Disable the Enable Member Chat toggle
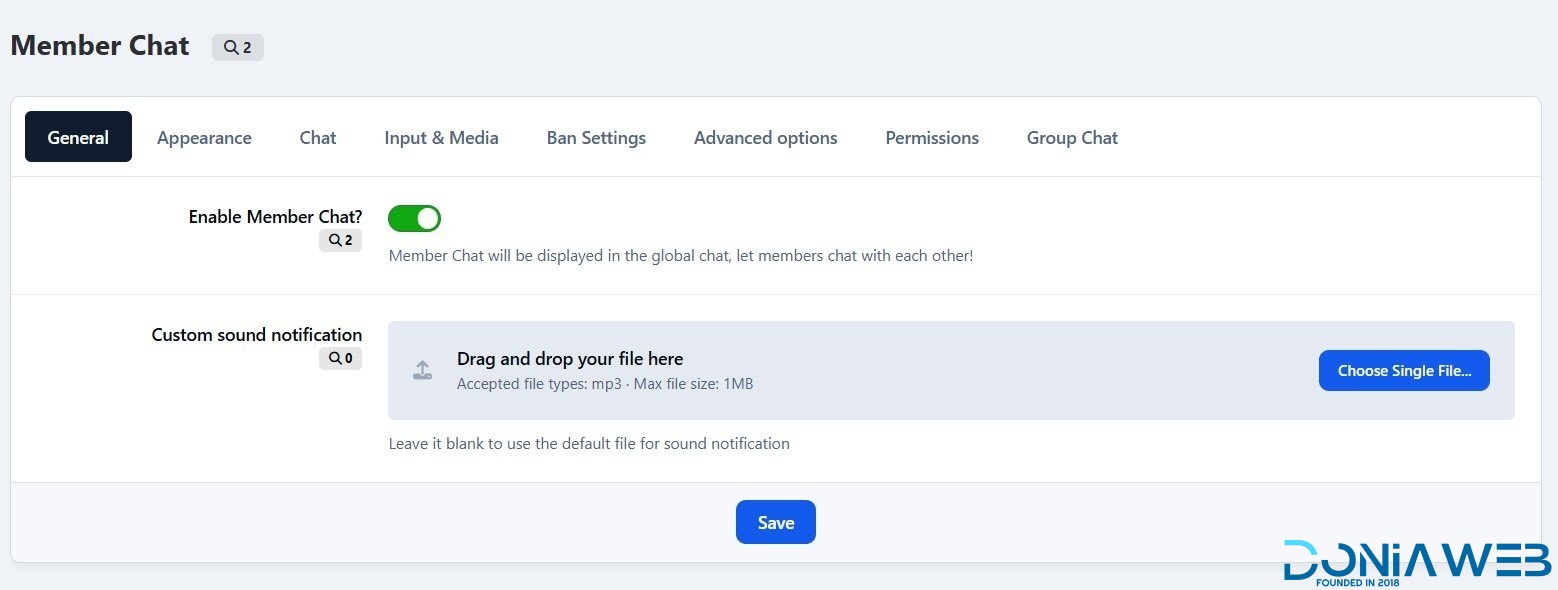 pyautogui.click(x=414, y=218)
